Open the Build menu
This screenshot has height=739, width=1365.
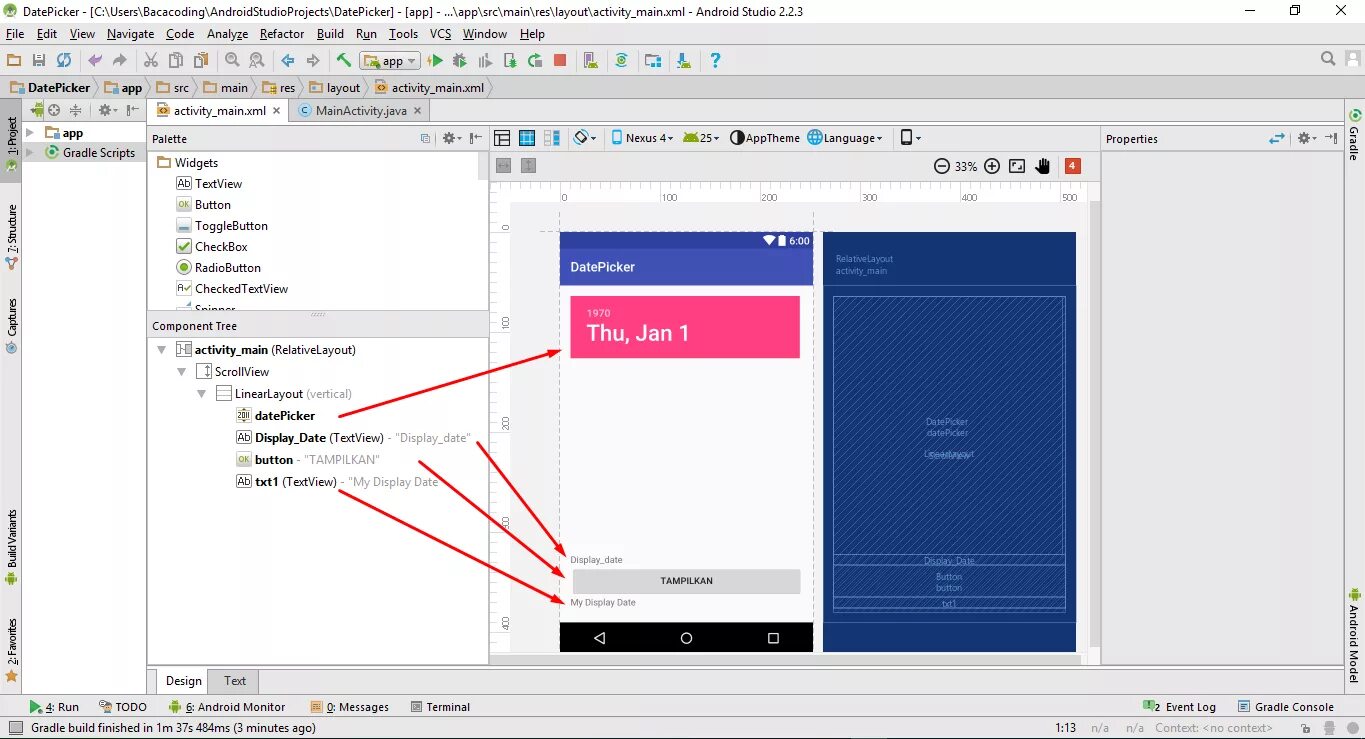(330, 33)
